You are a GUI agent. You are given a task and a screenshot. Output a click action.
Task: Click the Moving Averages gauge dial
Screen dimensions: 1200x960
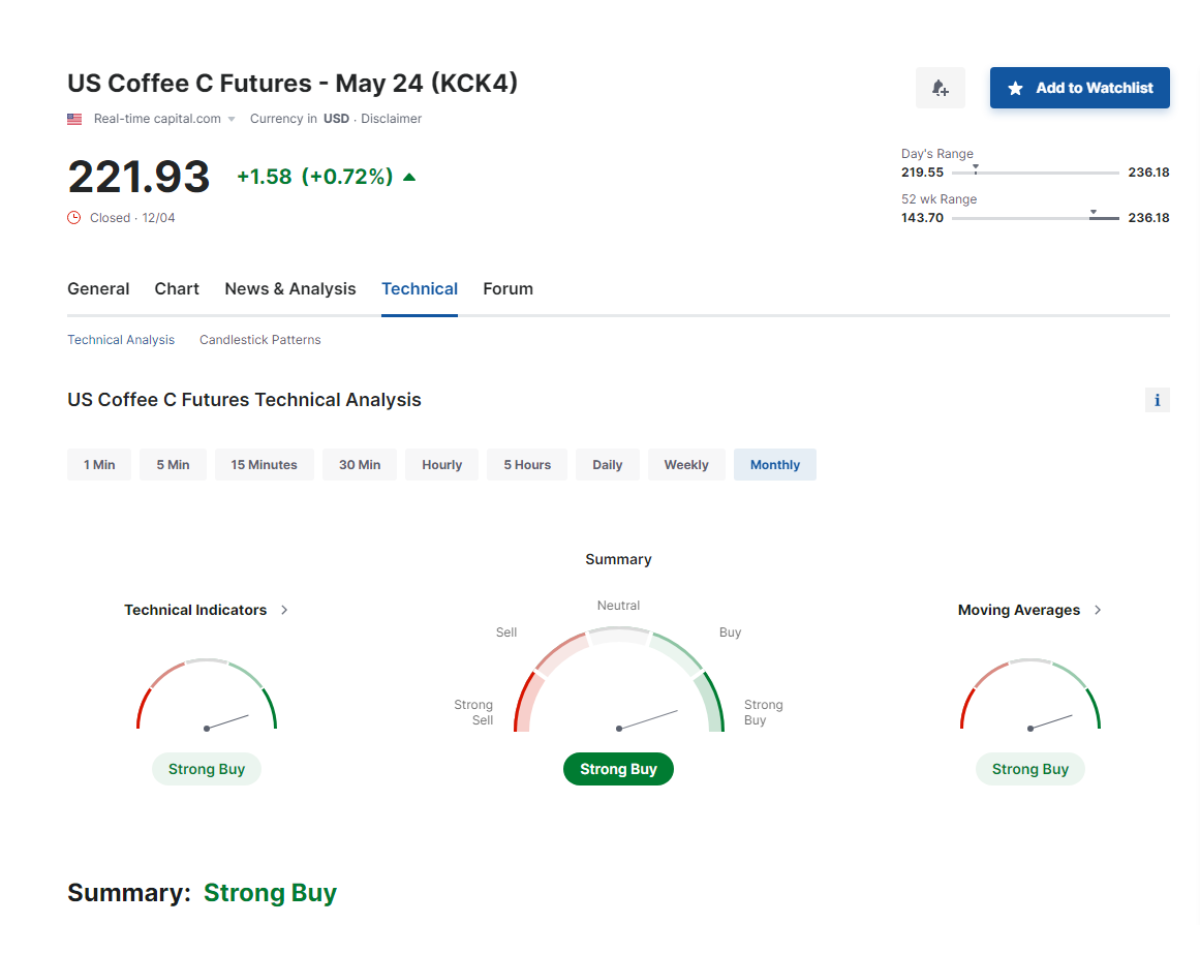pos(1030,694)
